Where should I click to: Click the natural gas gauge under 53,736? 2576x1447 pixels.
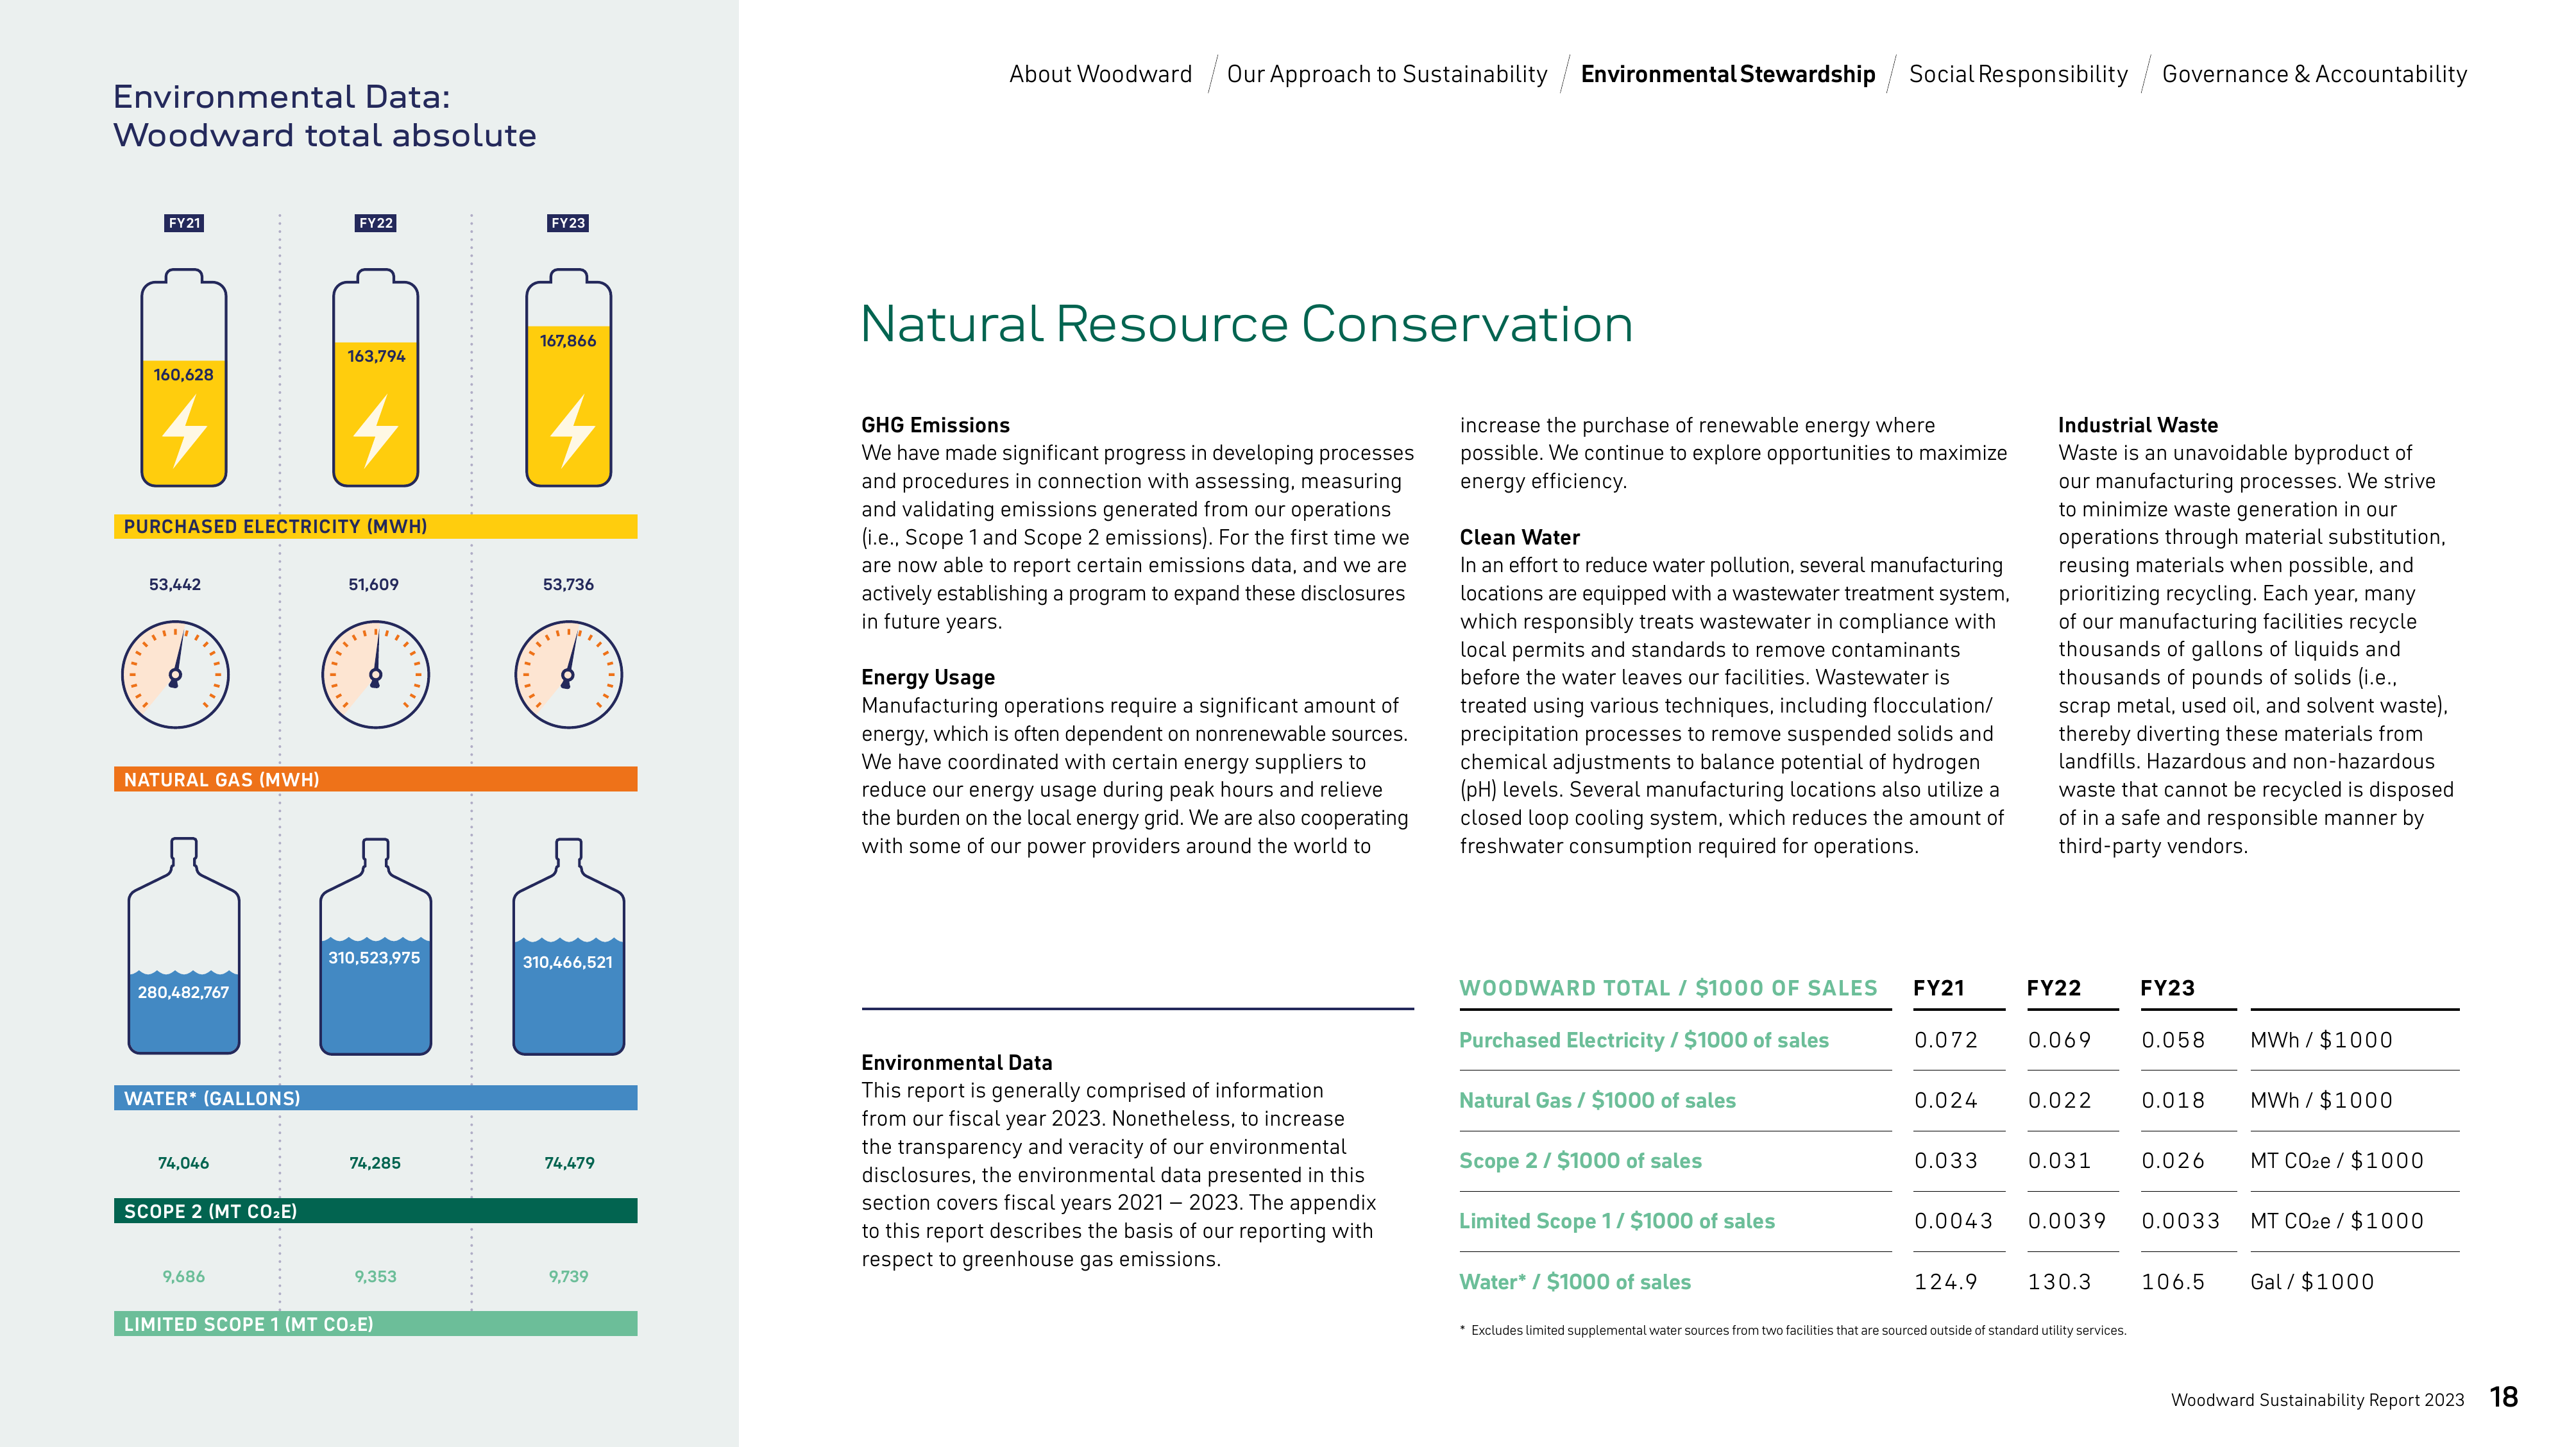tap(569, 674)
